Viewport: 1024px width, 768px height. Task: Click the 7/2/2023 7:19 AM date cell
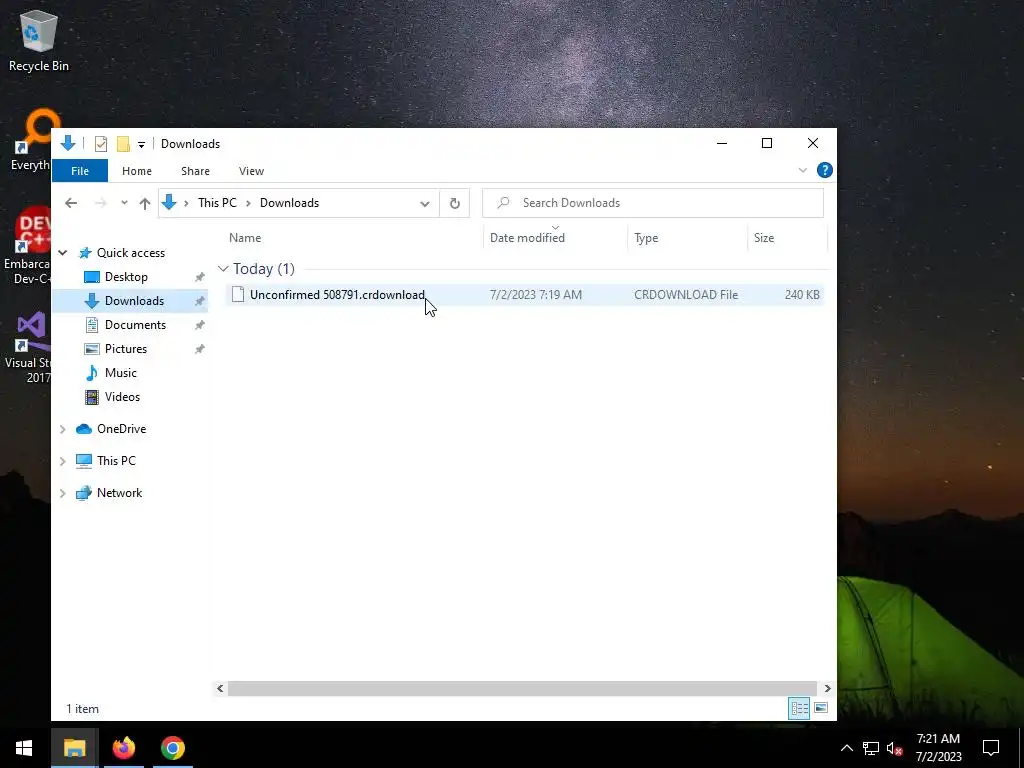(536, 295)
